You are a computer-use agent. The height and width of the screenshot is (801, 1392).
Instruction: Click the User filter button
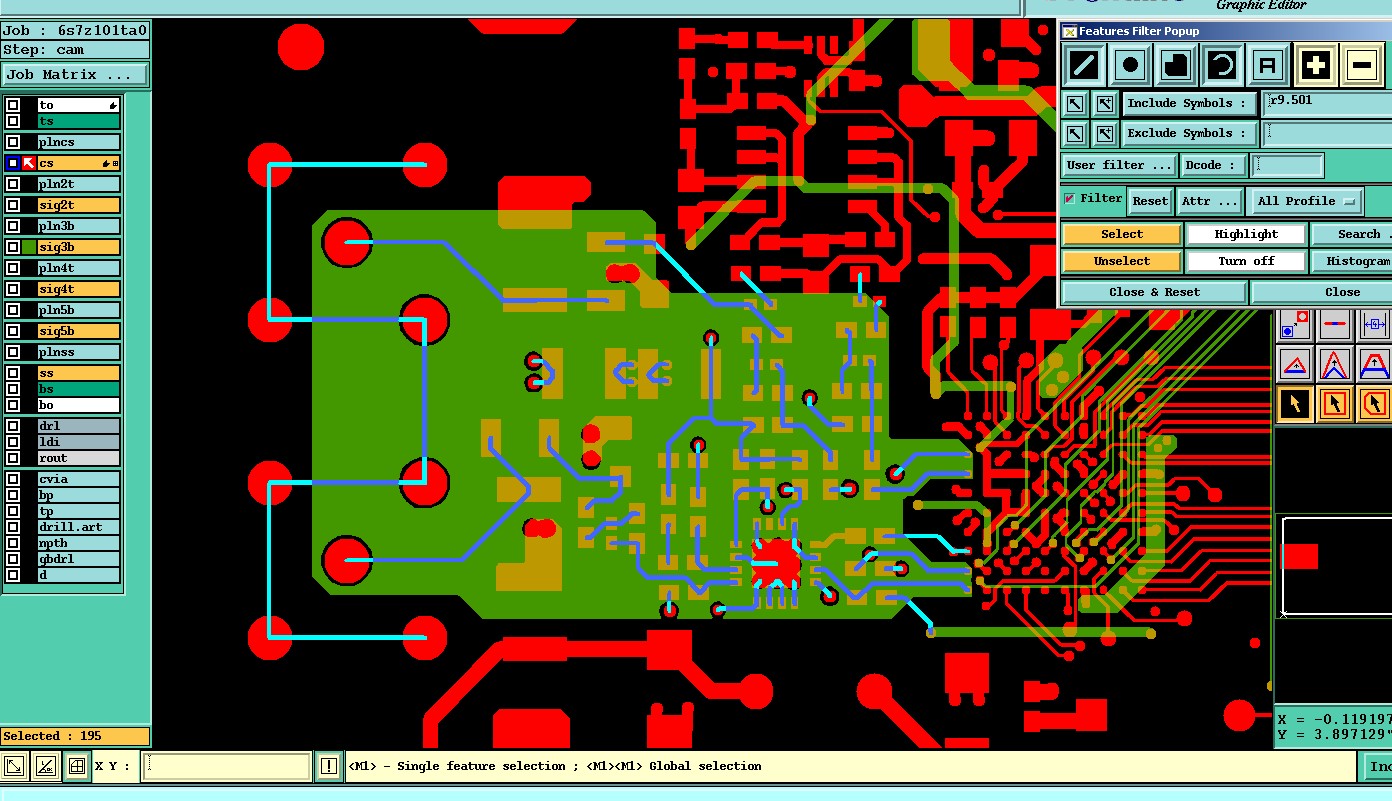pyautogui.click(x=1118, y=165)
